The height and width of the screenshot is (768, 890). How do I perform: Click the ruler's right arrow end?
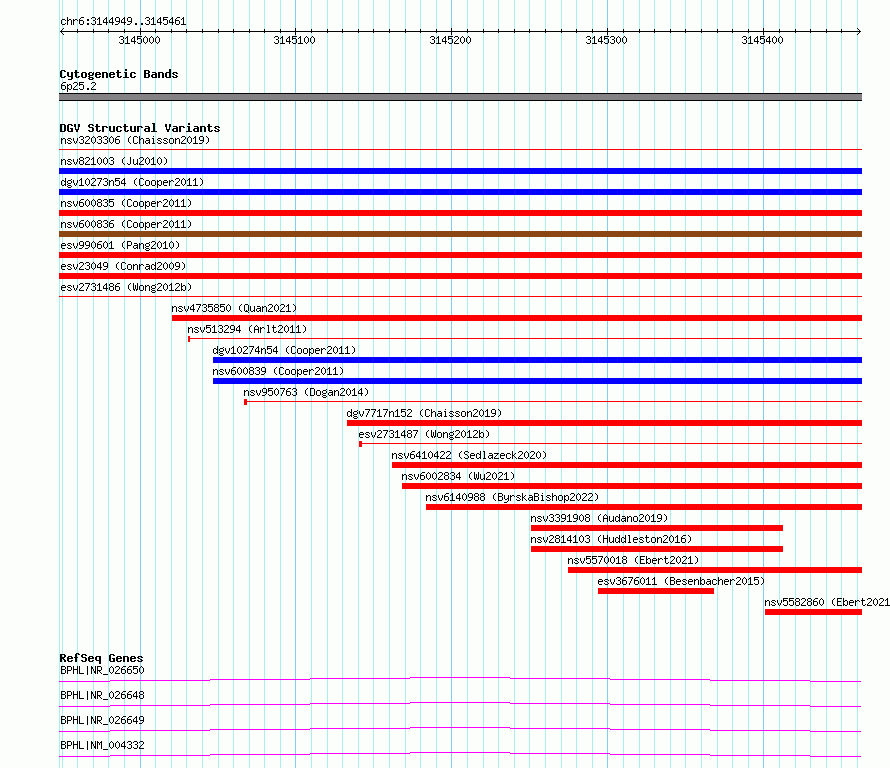pyautogui.click(x=859, y=32)
